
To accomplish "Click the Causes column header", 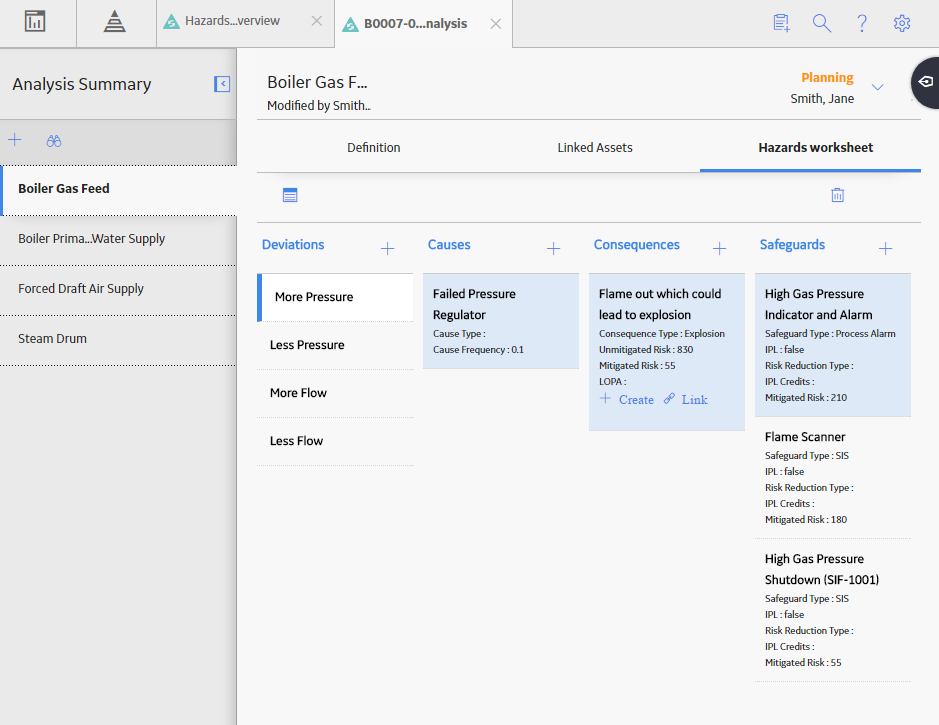I will [449, 245].
